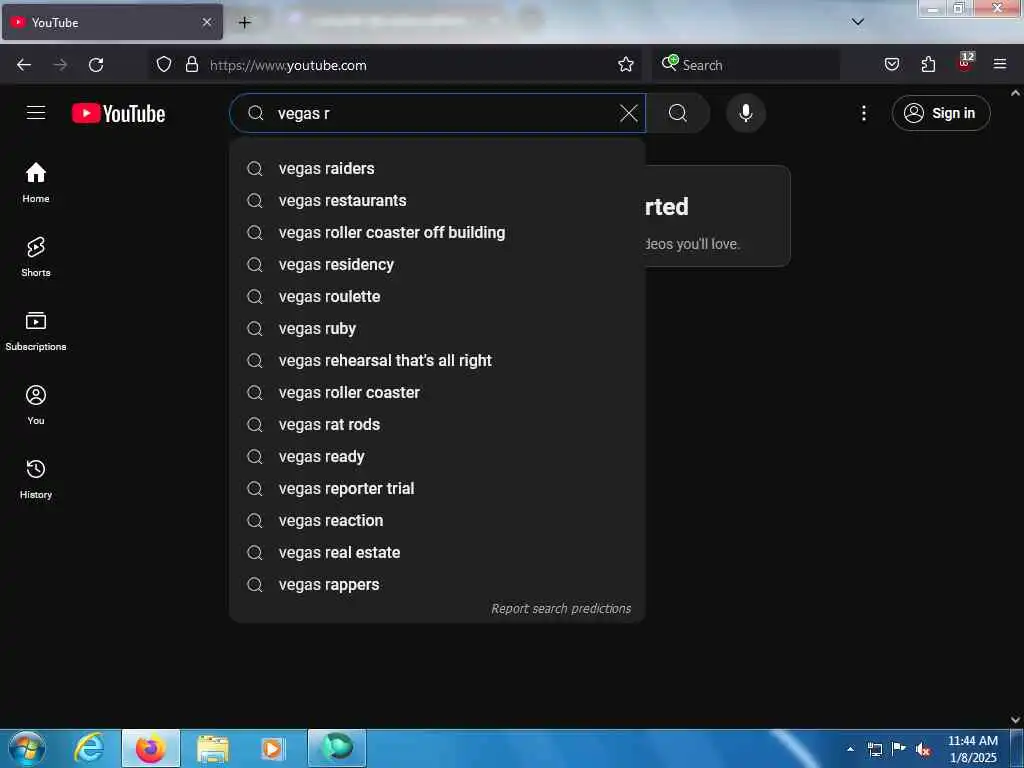Open the network tray icon
This screenshot has height=768, width=1024.
(x=874, y=750)
